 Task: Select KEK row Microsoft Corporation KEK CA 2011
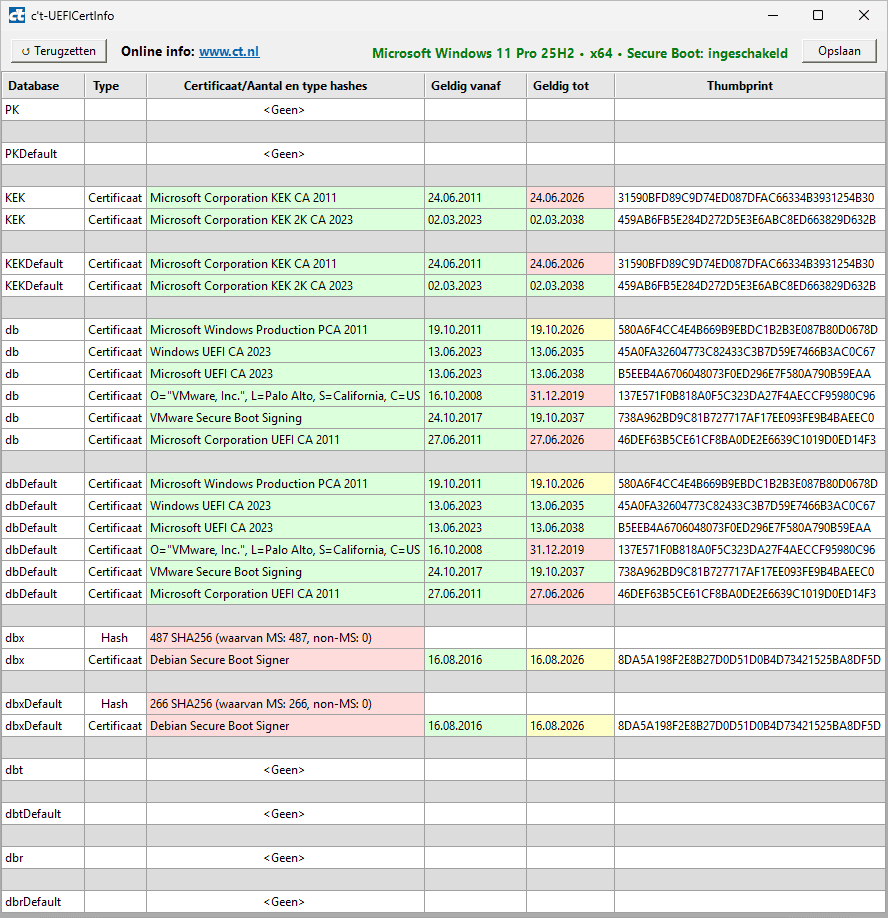(443, 198)
